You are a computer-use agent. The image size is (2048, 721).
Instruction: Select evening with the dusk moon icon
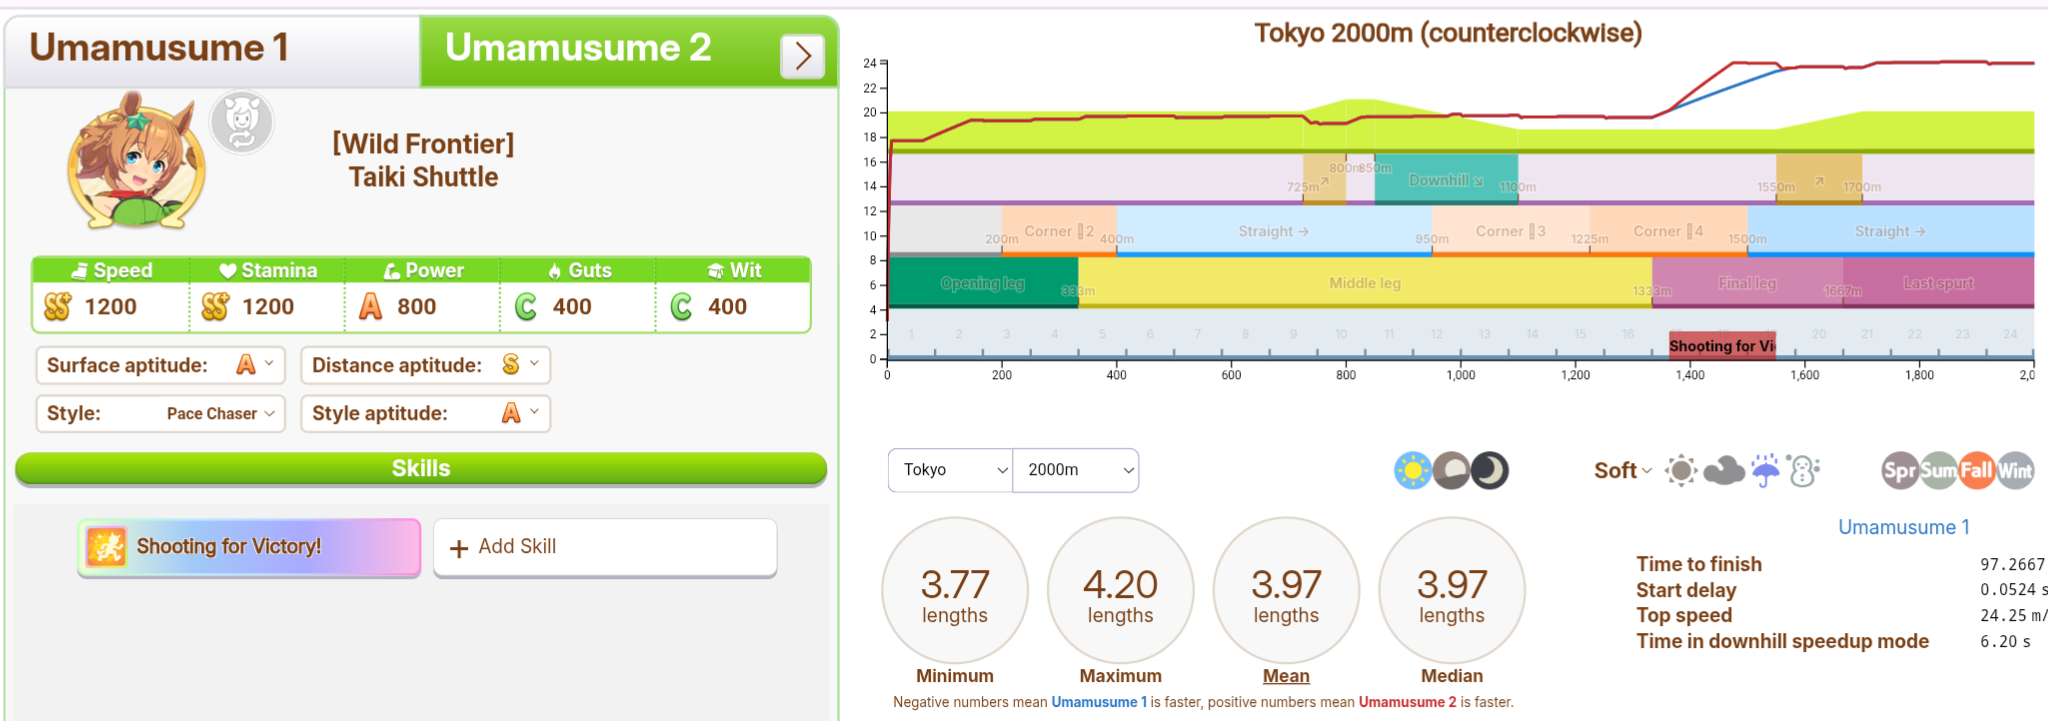1451,470
